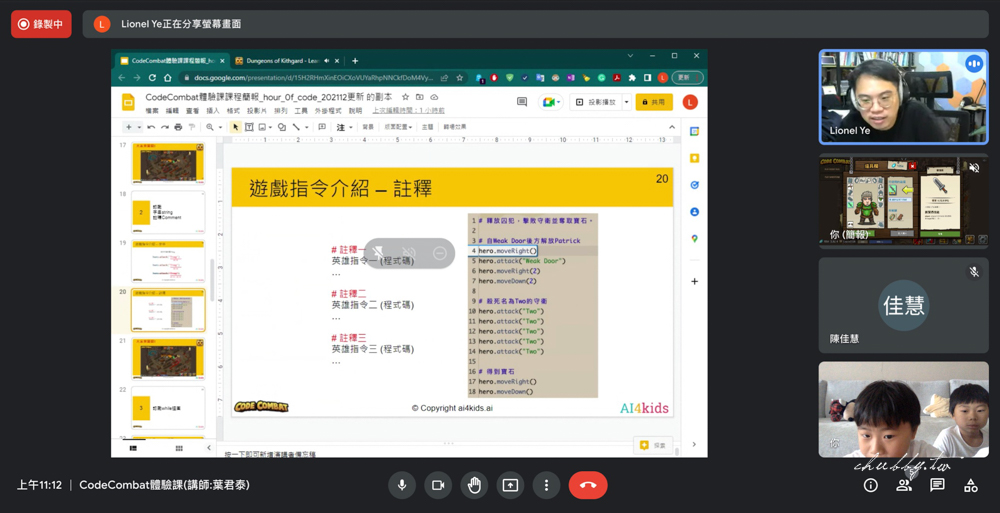Select slide 19 thumbnail in filmstrip

coord(168,261)
